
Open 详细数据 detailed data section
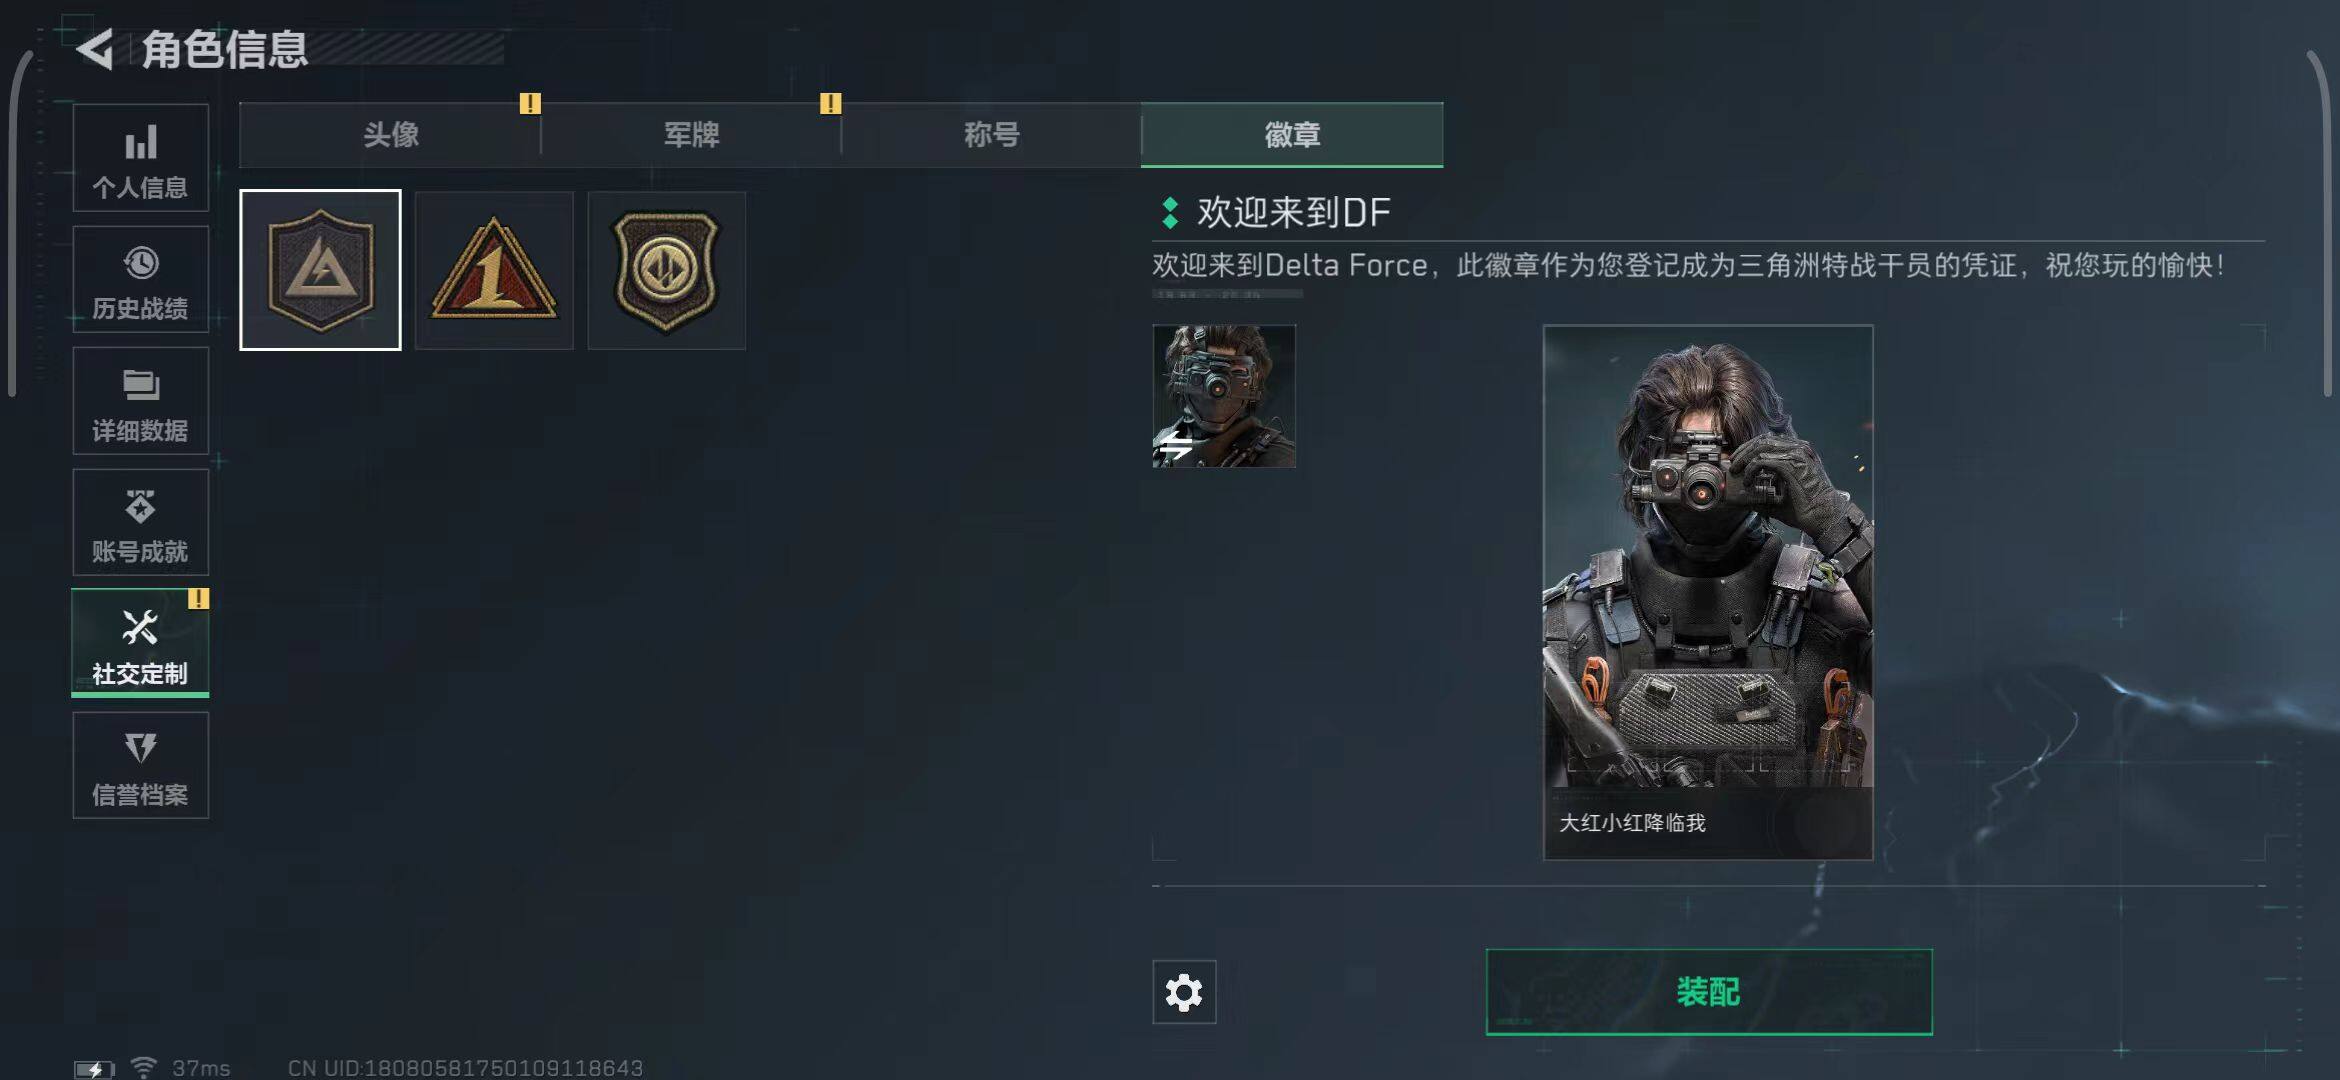141,401
